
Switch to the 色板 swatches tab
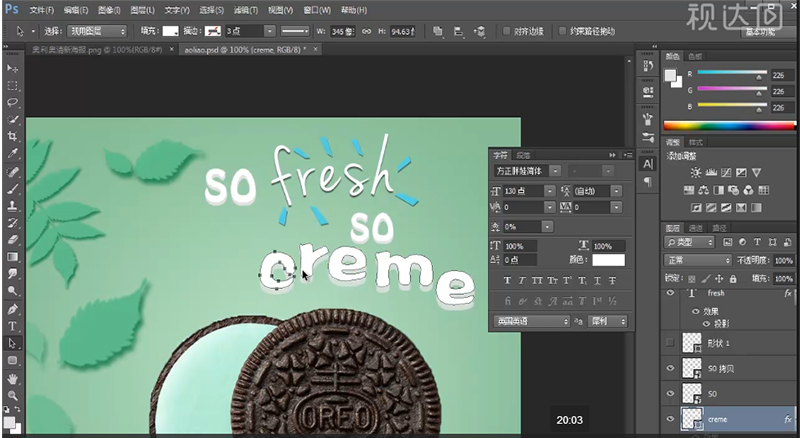click(x=695, y=56)
